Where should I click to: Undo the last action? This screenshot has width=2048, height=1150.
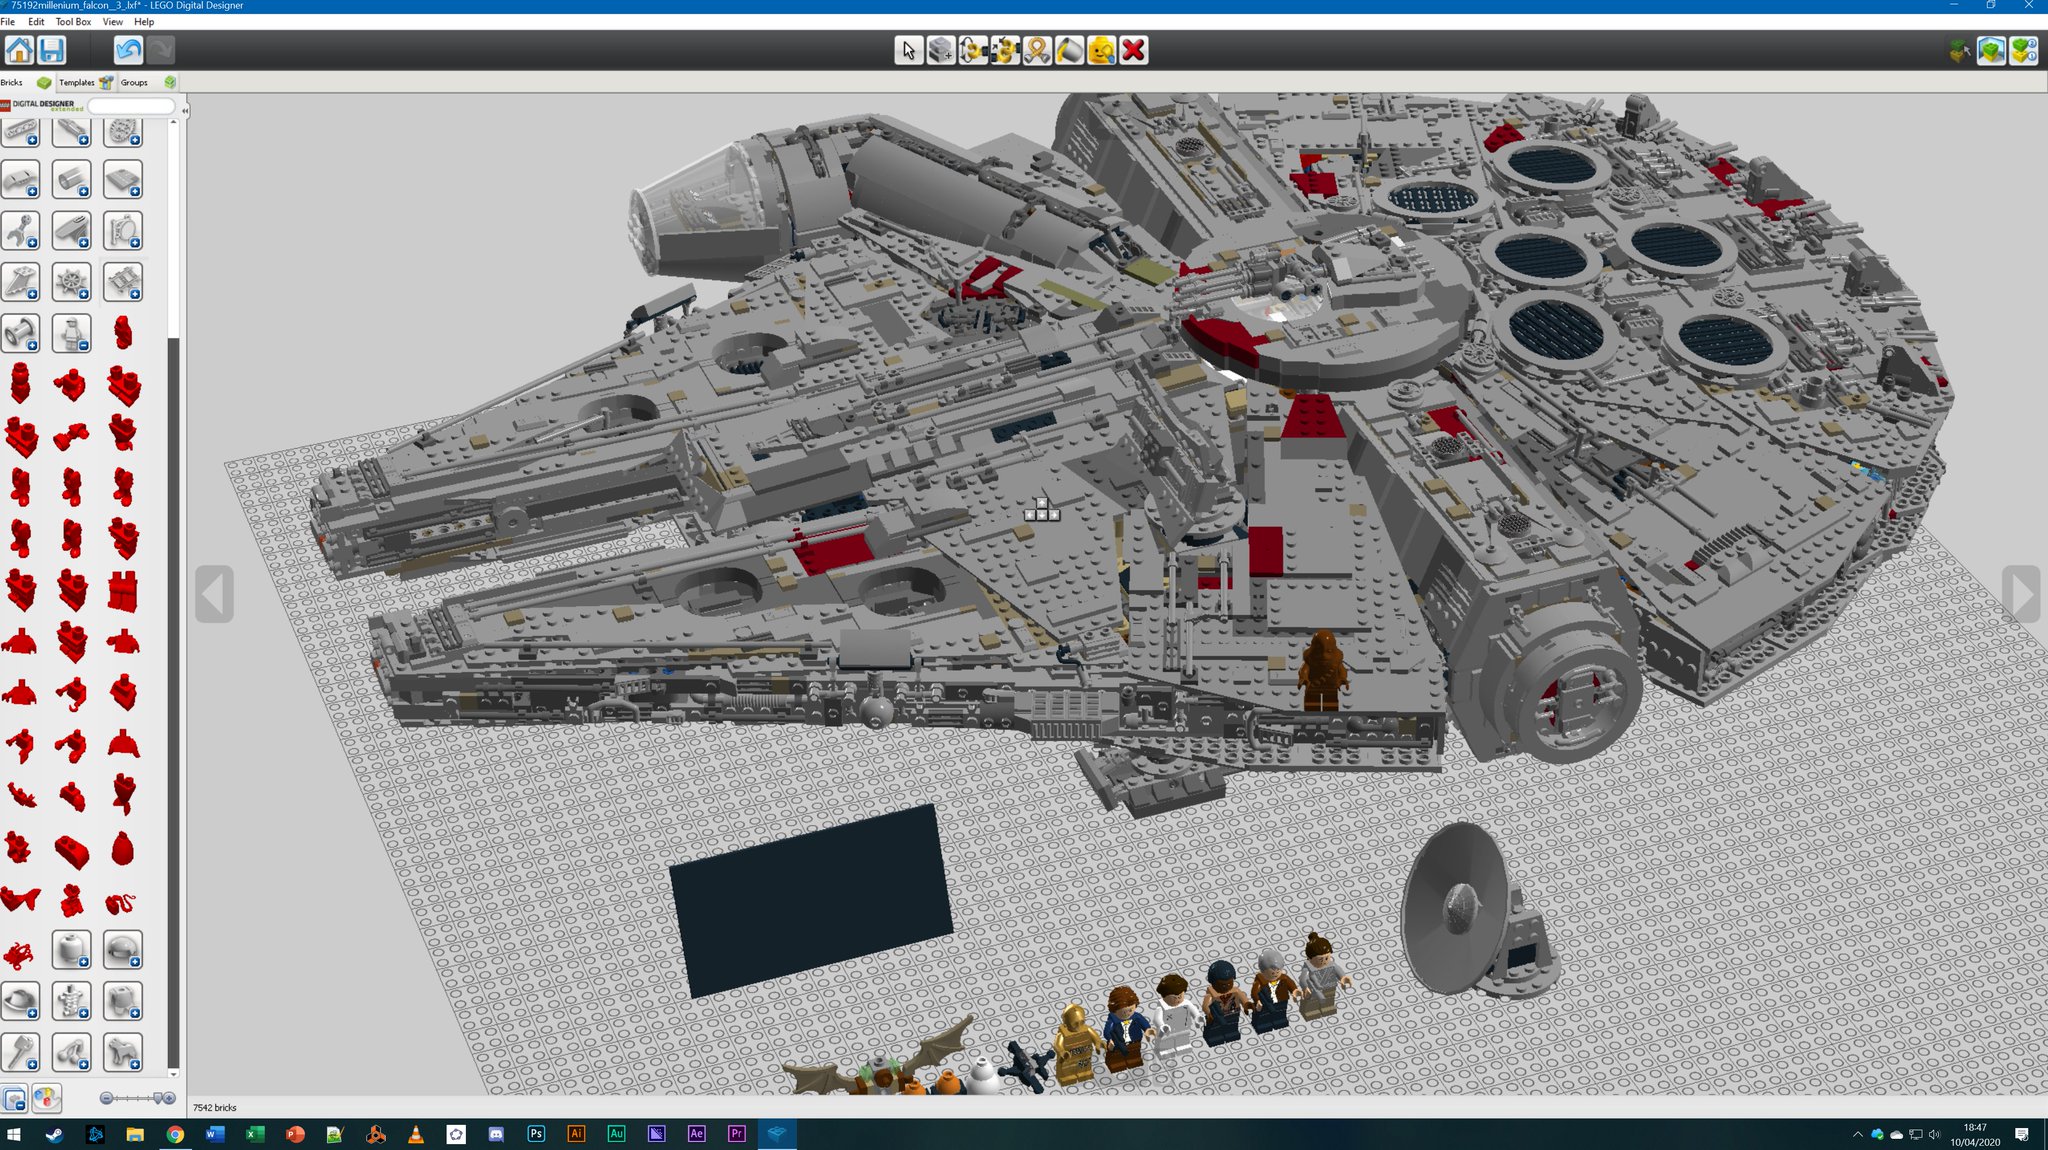point(128,50)
